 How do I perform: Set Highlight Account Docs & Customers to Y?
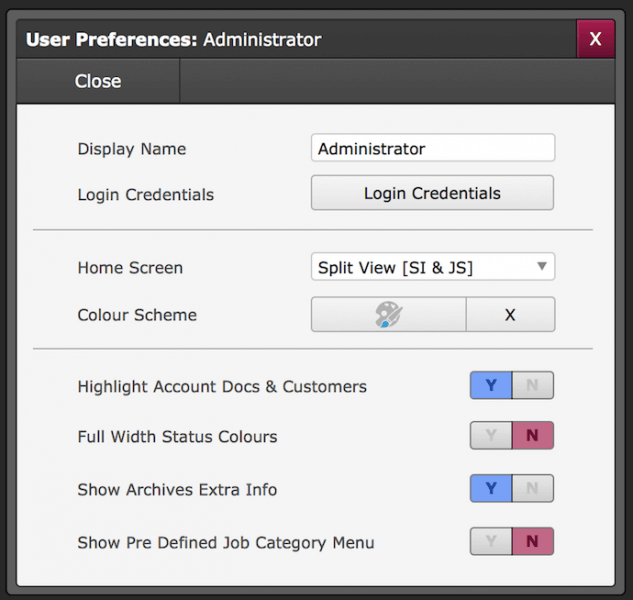[491, 386]
